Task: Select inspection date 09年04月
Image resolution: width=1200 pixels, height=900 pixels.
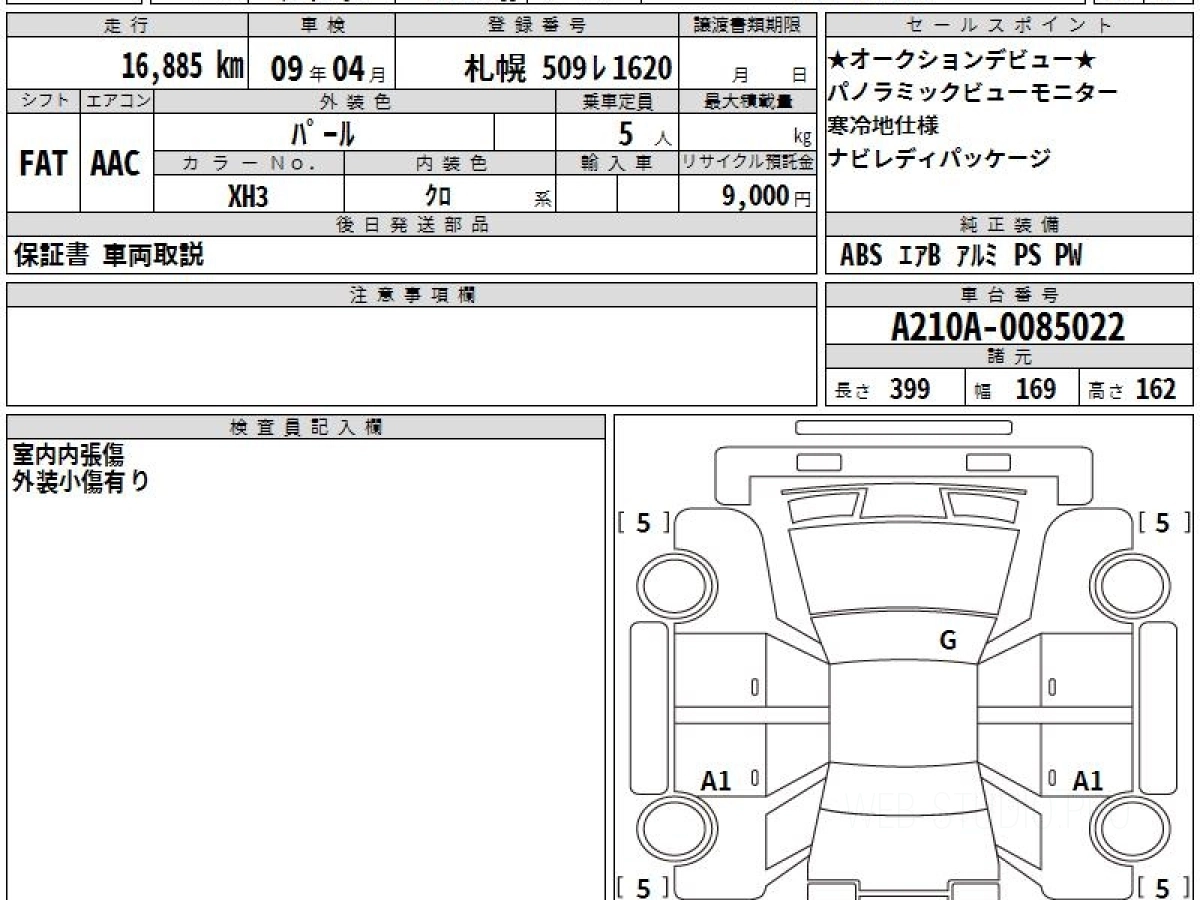Action: 327,69
